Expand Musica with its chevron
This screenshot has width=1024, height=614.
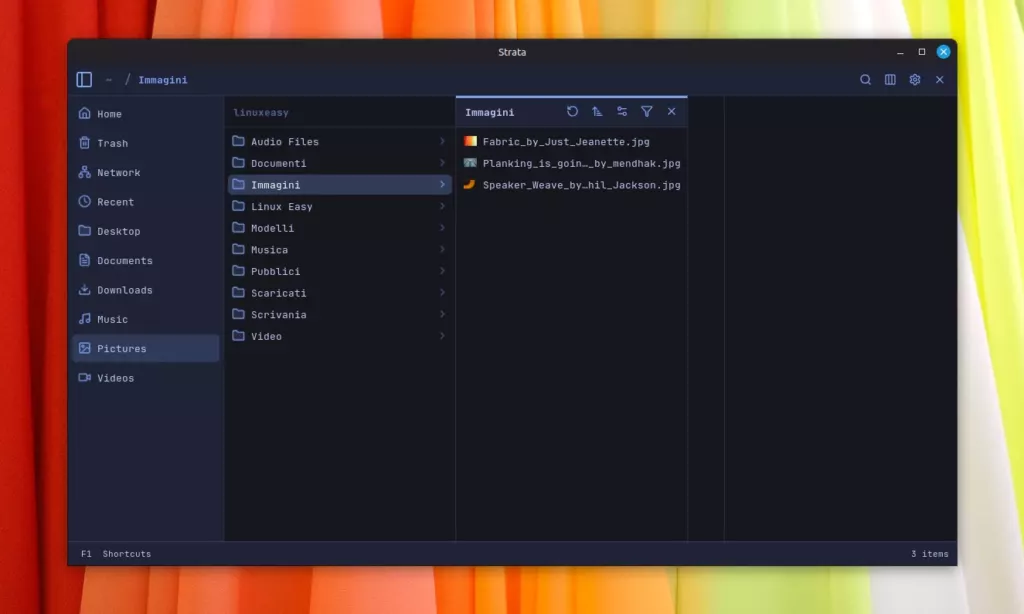click(x=442, y=249)
